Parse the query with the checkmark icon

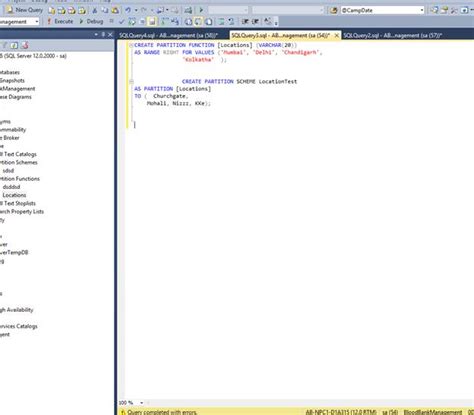point(121,22)
